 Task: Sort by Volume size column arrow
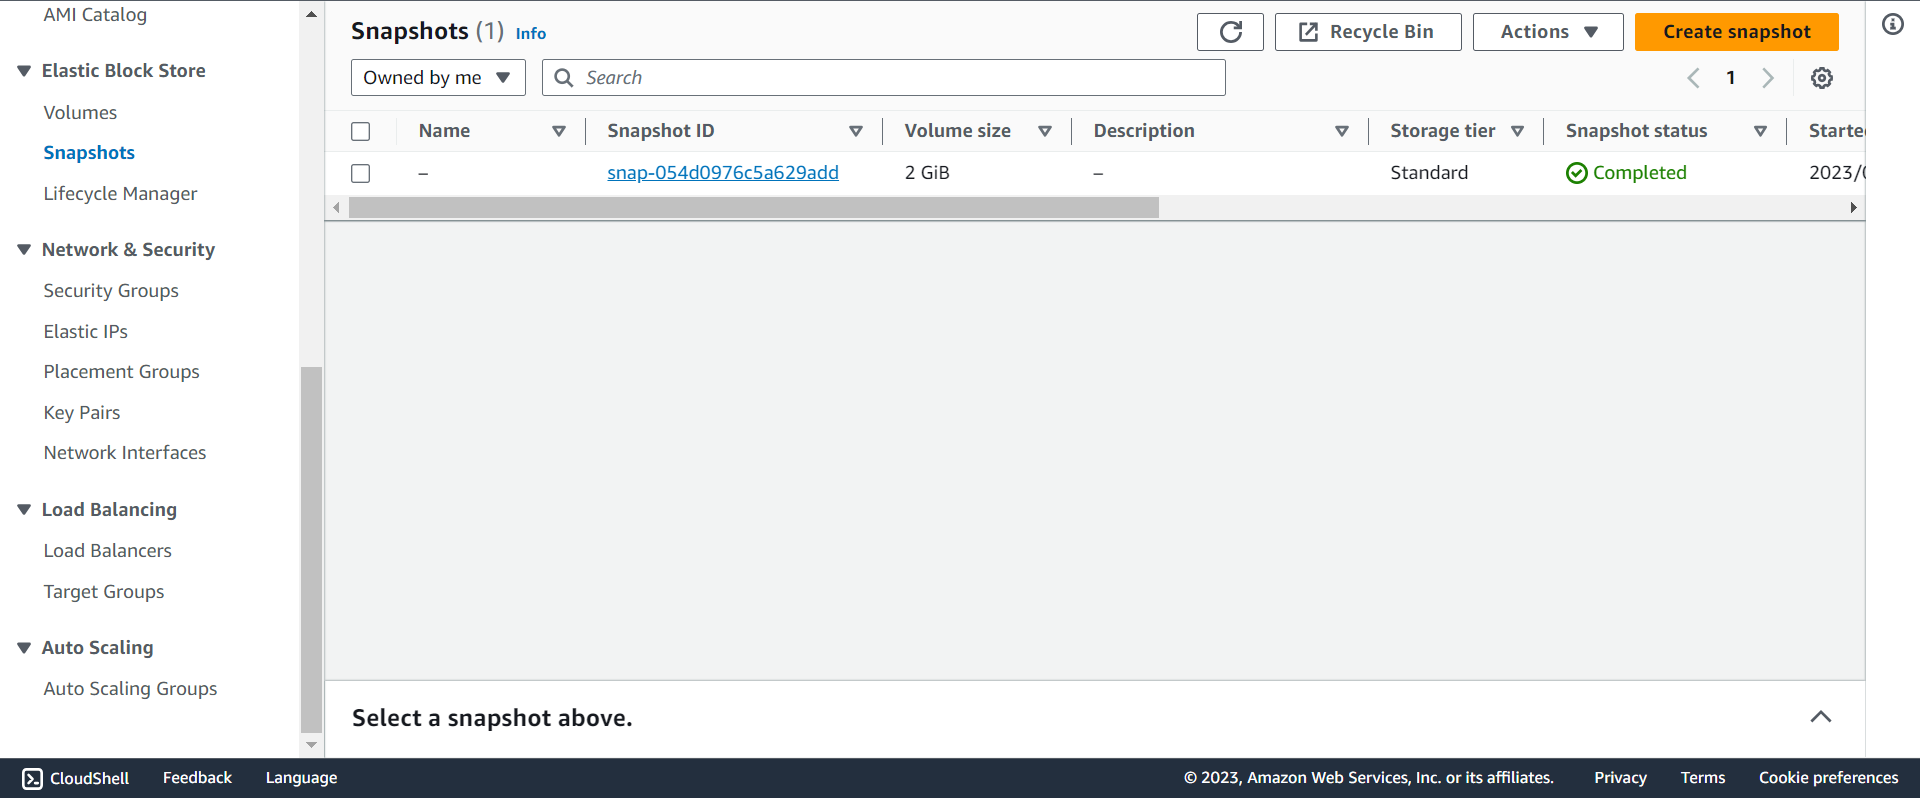pyautogui.click(x=1045, y=131)
